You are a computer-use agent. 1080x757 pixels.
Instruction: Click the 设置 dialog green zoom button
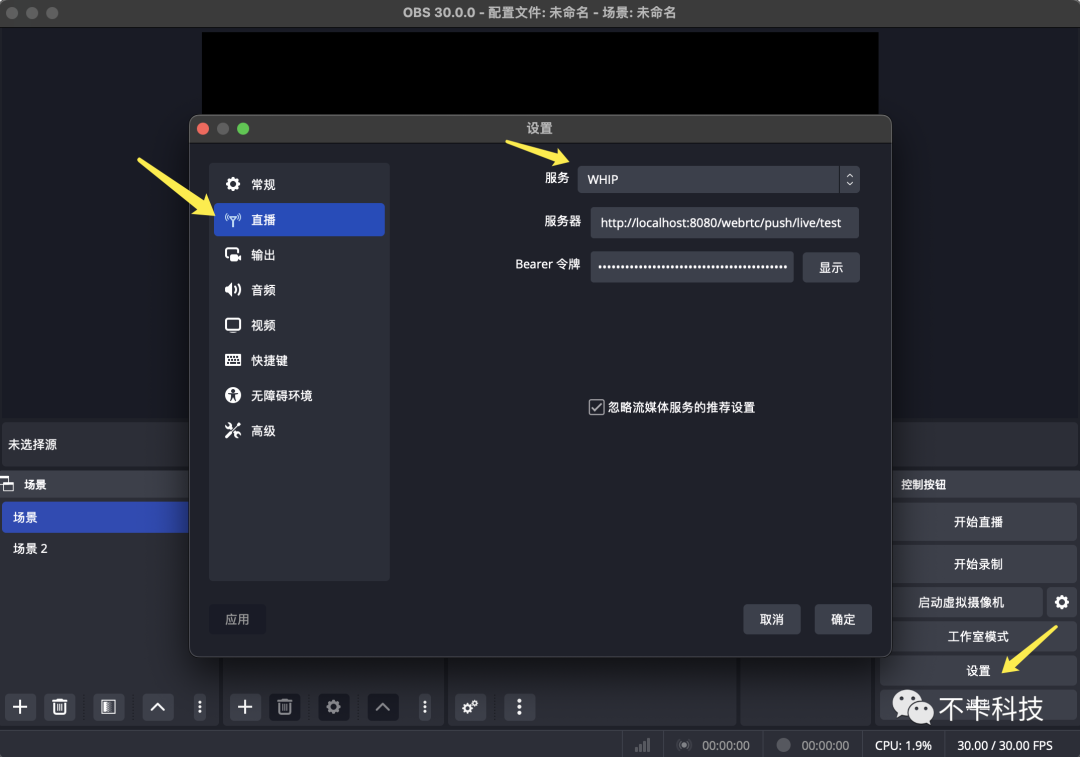243,129
